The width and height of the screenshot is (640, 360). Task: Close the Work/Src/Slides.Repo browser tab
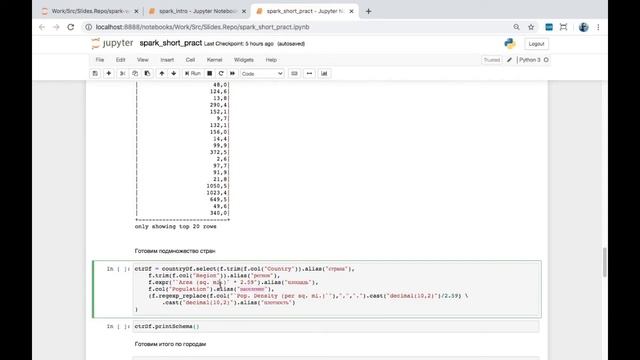[x=136, y=11]
